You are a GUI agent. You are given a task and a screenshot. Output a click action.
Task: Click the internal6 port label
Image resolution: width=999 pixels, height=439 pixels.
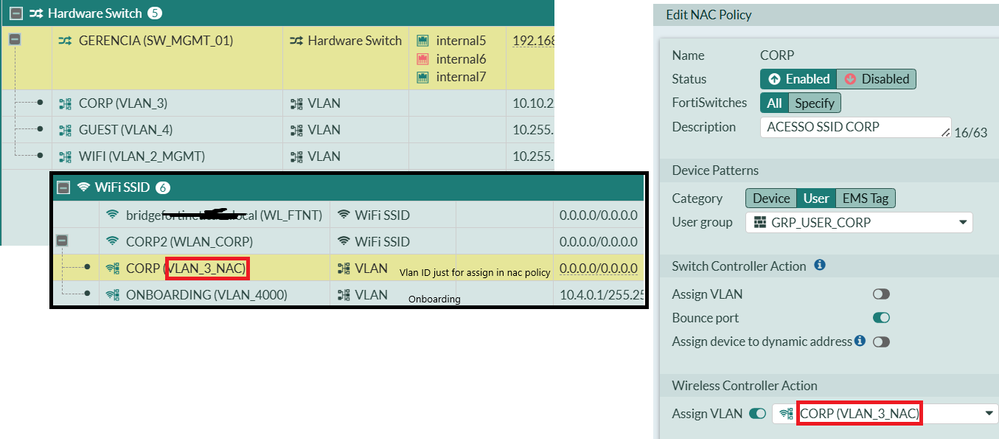461,59
